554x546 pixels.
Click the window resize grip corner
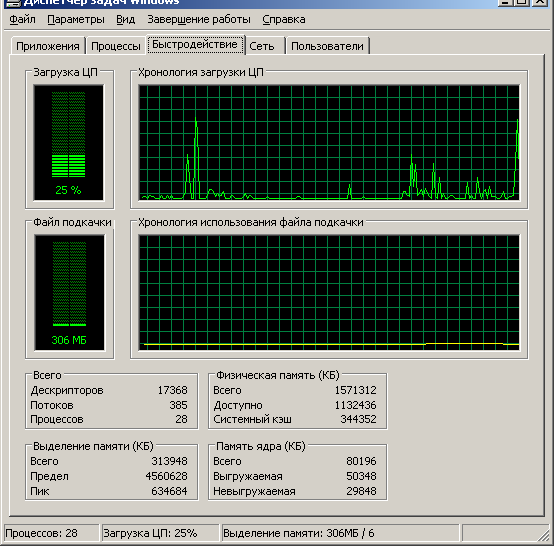[x=543, y=534]
